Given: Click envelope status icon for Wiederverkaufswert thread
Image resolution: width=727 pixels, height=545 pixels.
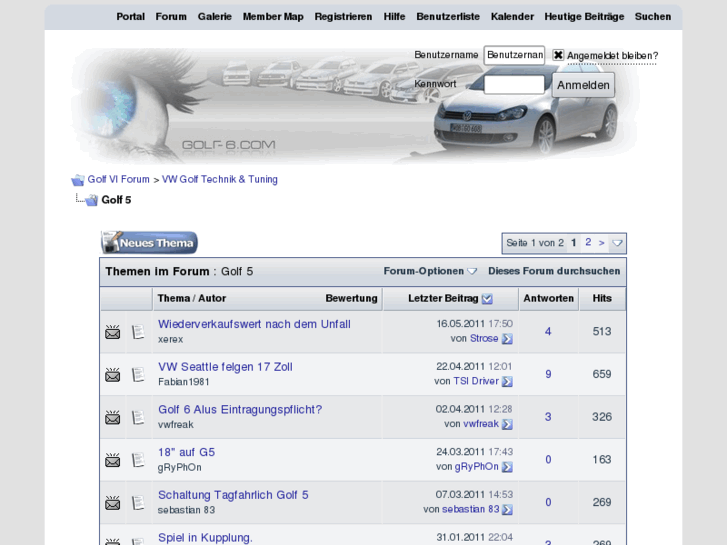Looking at the screenshot, I should tap(112, 332).
